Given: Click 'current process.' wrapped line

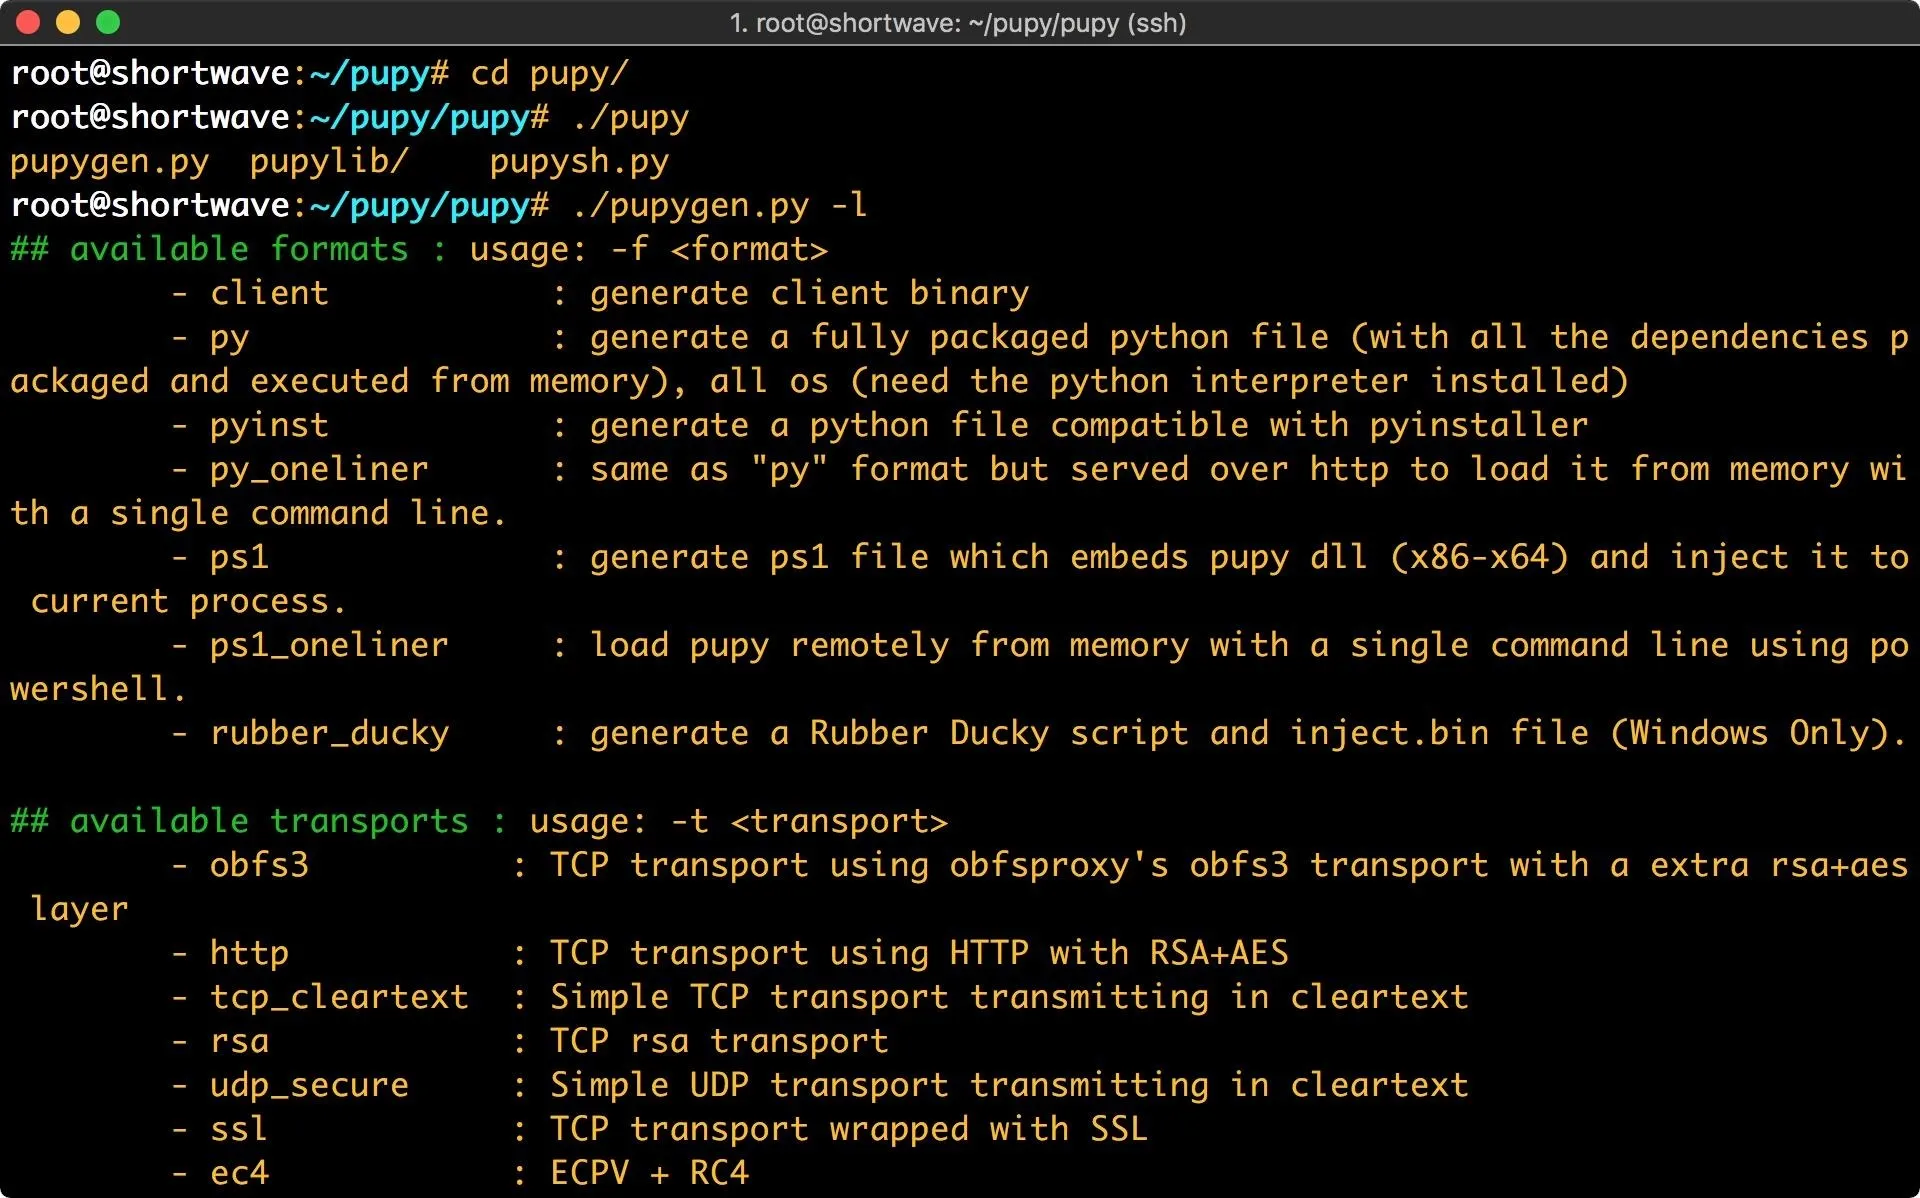Looking at the screenshot, I should pyautogui.click(x=189, y=602).
